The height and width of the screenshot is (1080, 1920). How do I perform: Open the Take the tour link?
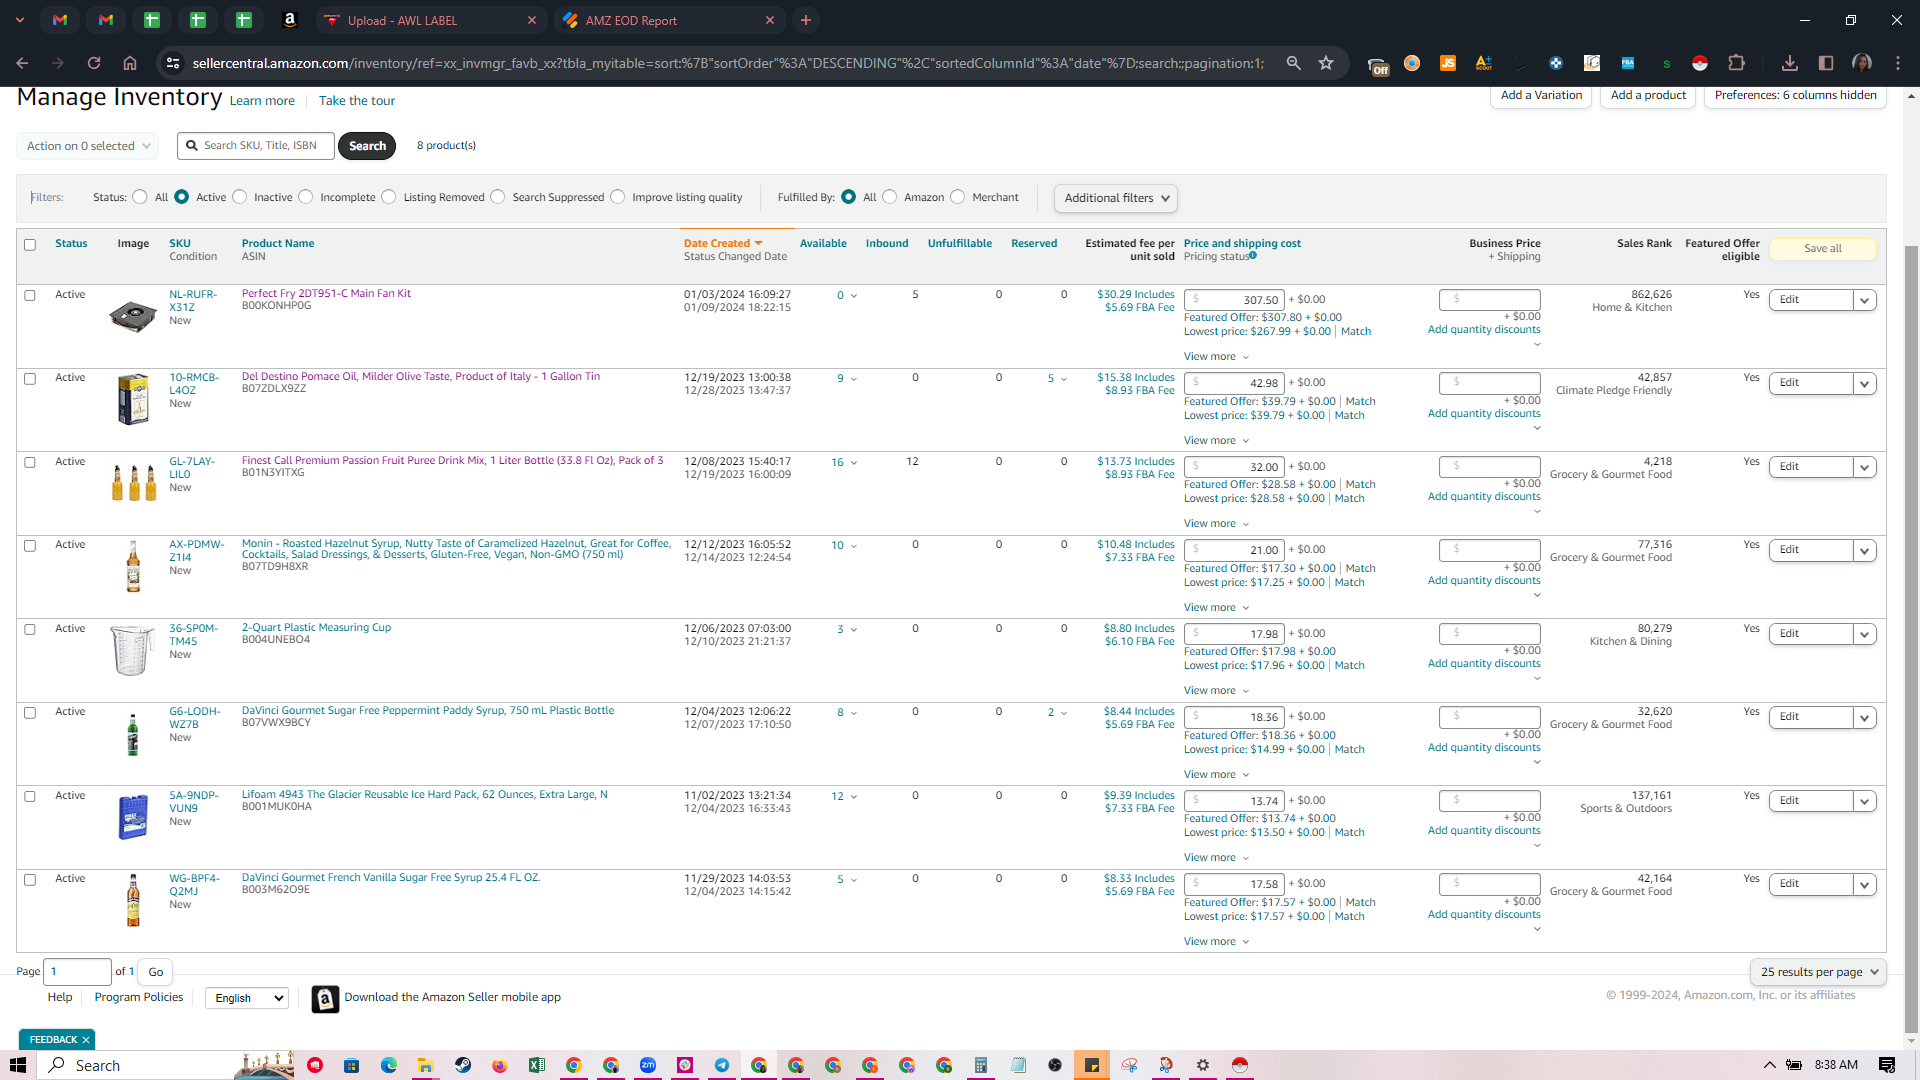357,101
